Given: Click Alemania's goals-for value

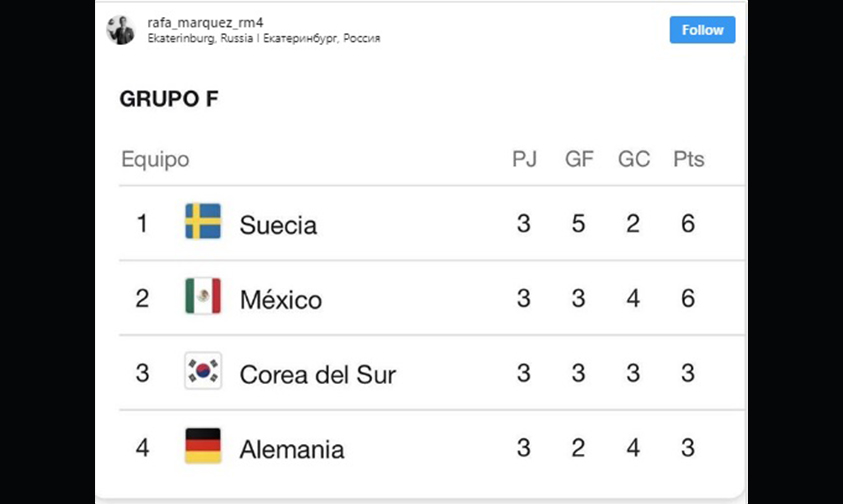Looking at the screenshot, I should [x=578, y=448].
